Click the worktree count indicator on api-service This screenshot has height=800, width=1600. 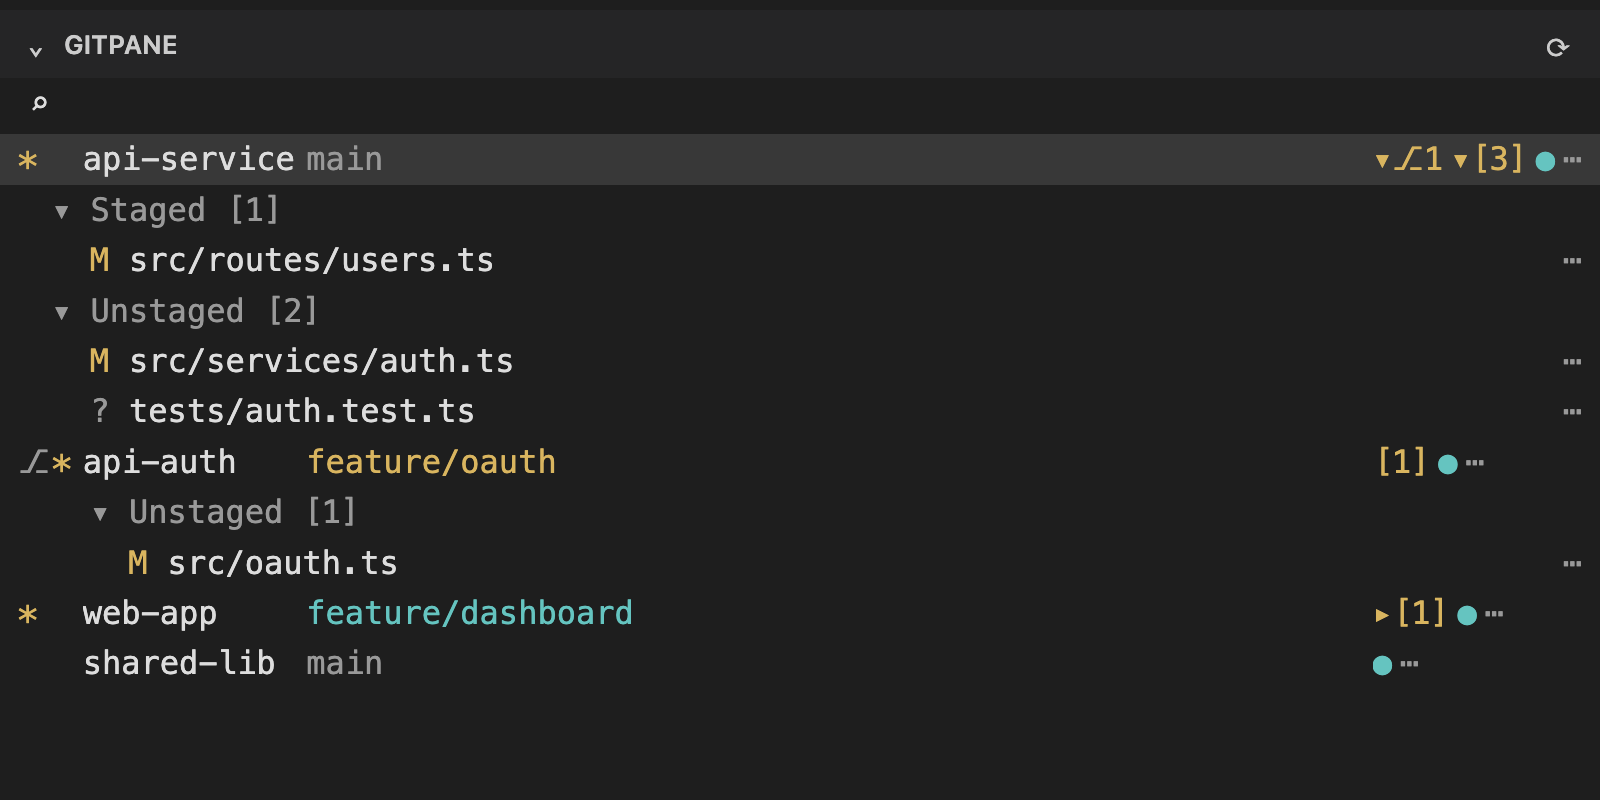tap(1409, 159)
